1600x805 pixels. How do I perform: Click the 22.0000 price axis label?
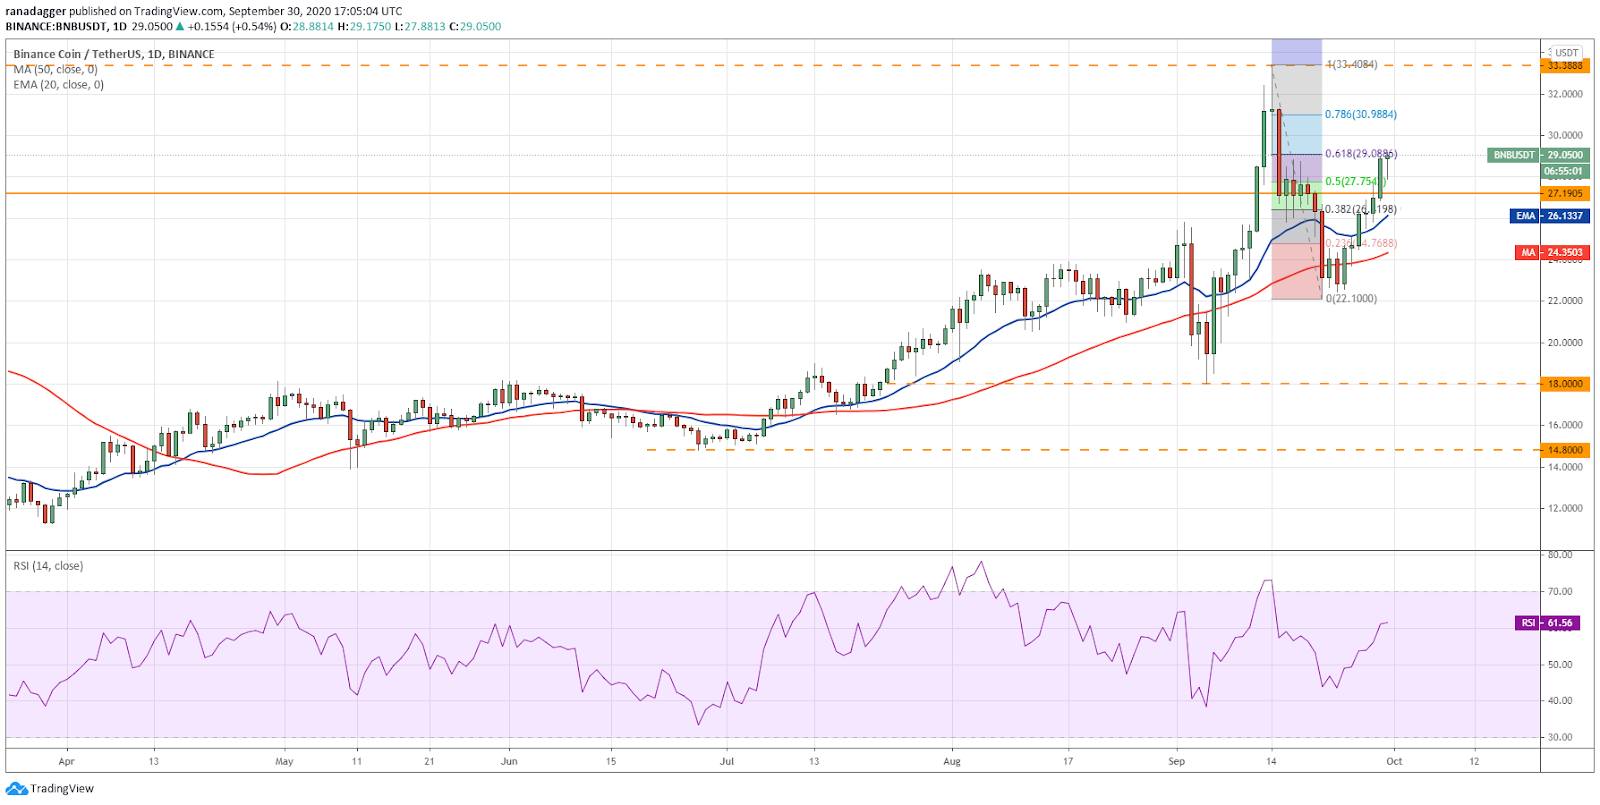click(1565, 301)
